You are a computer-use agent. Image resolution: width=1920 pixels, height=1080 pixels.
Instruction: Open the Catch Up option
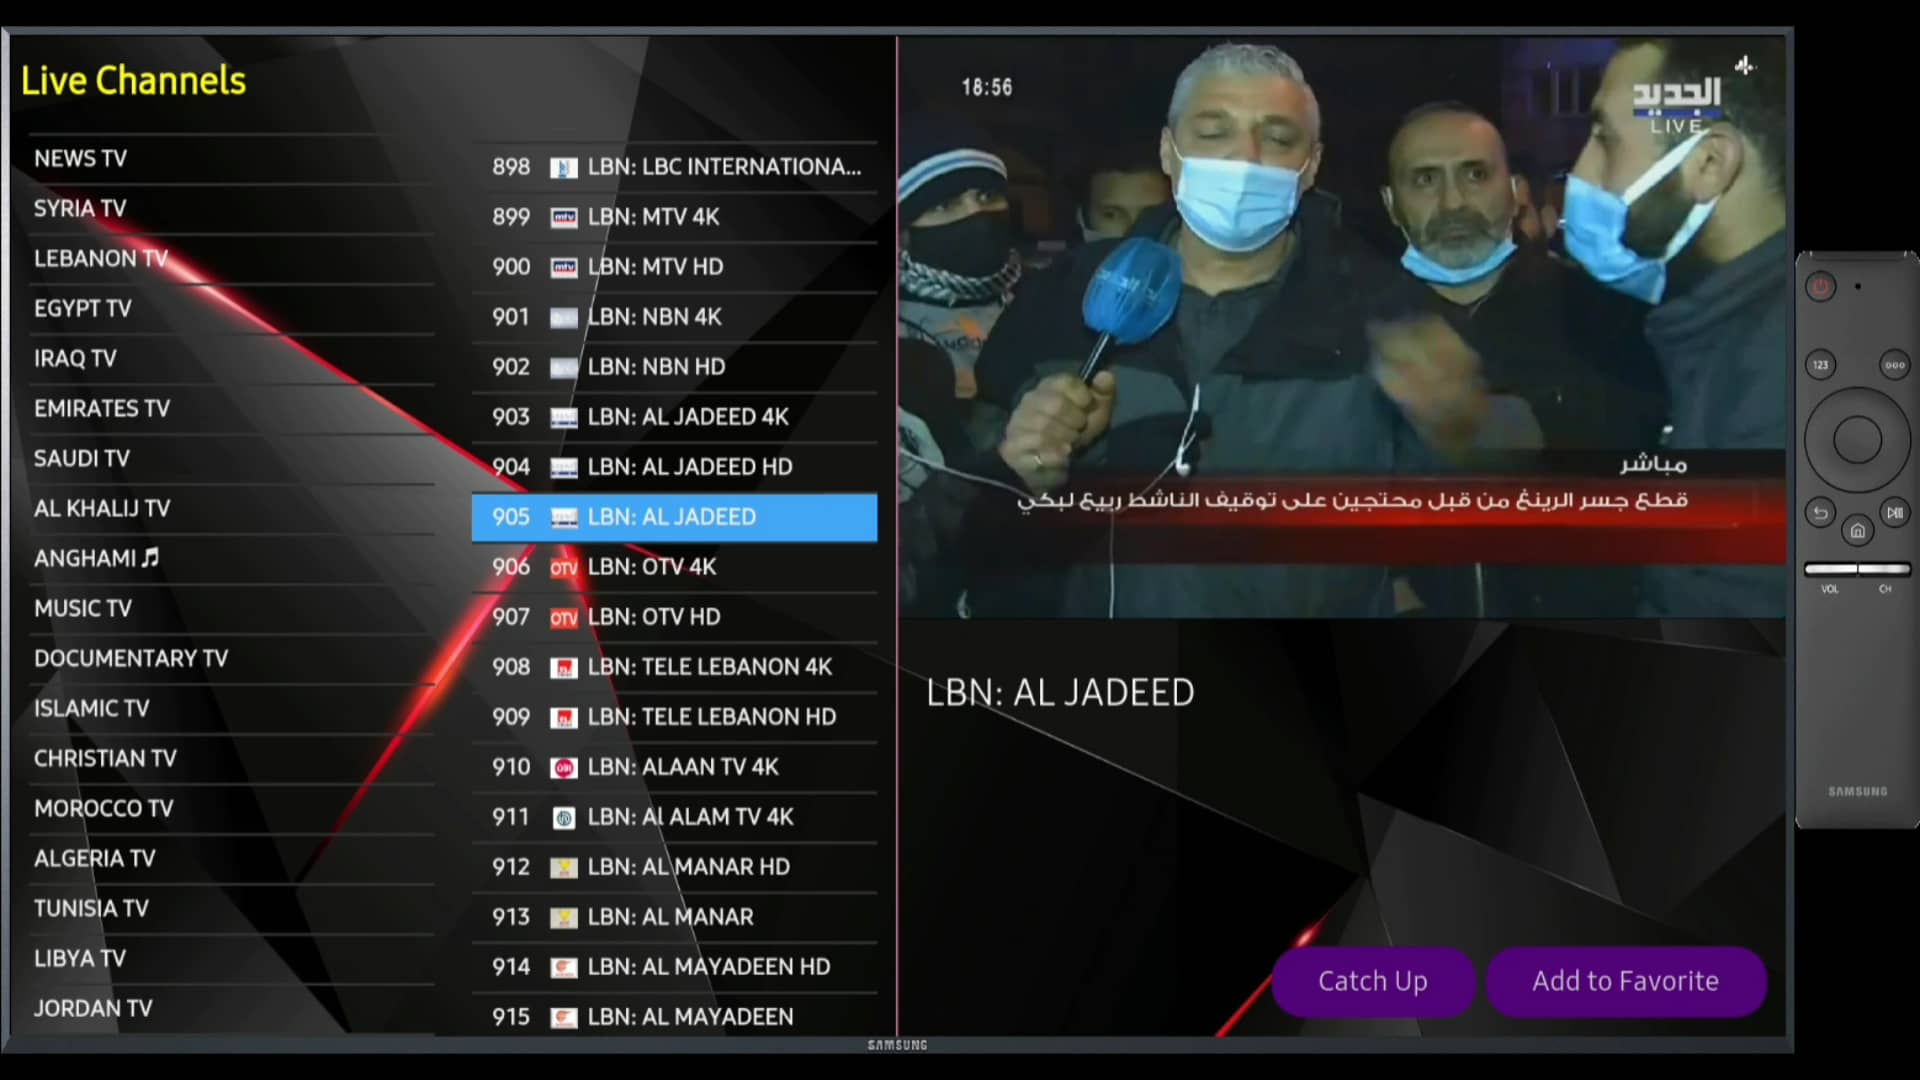click(1372, 981)
